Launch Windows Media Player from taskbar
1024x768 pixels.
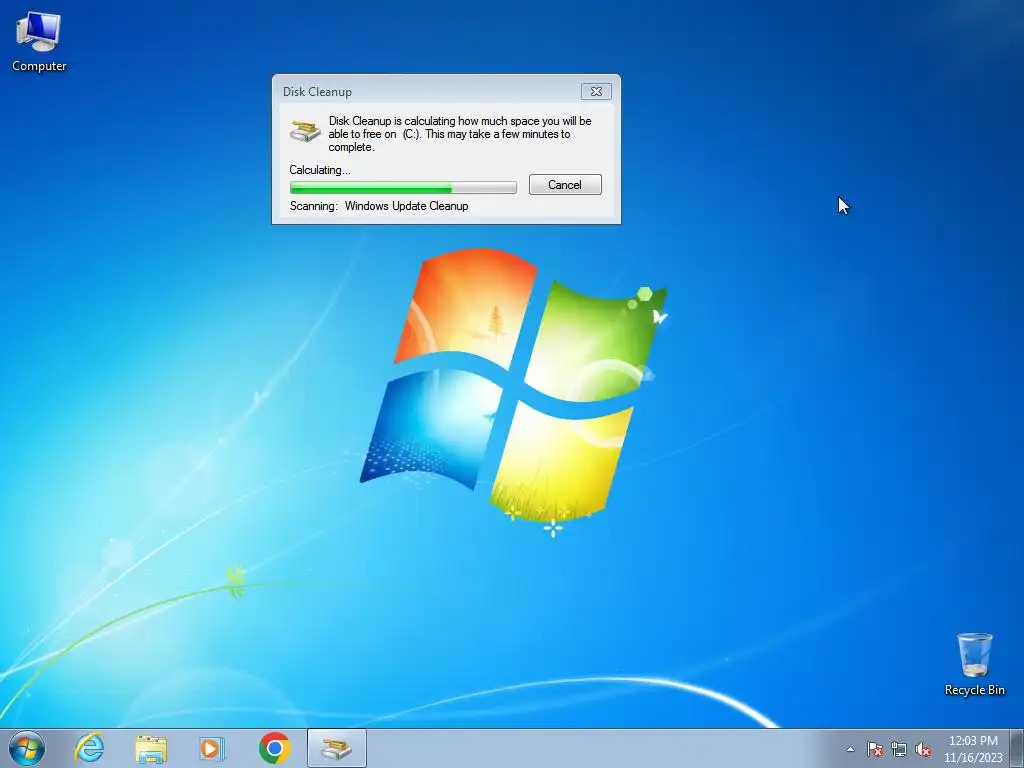[212, 748]
